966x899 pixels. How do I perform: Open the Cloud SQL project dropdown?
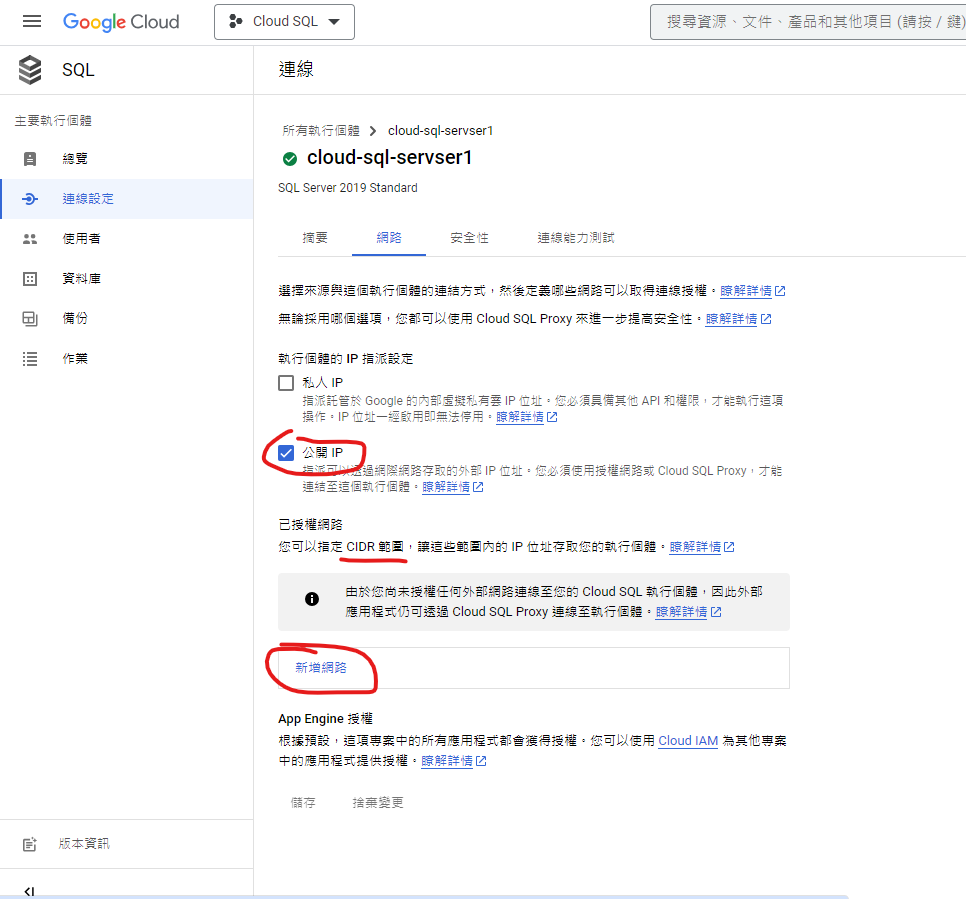pos(284,22)
